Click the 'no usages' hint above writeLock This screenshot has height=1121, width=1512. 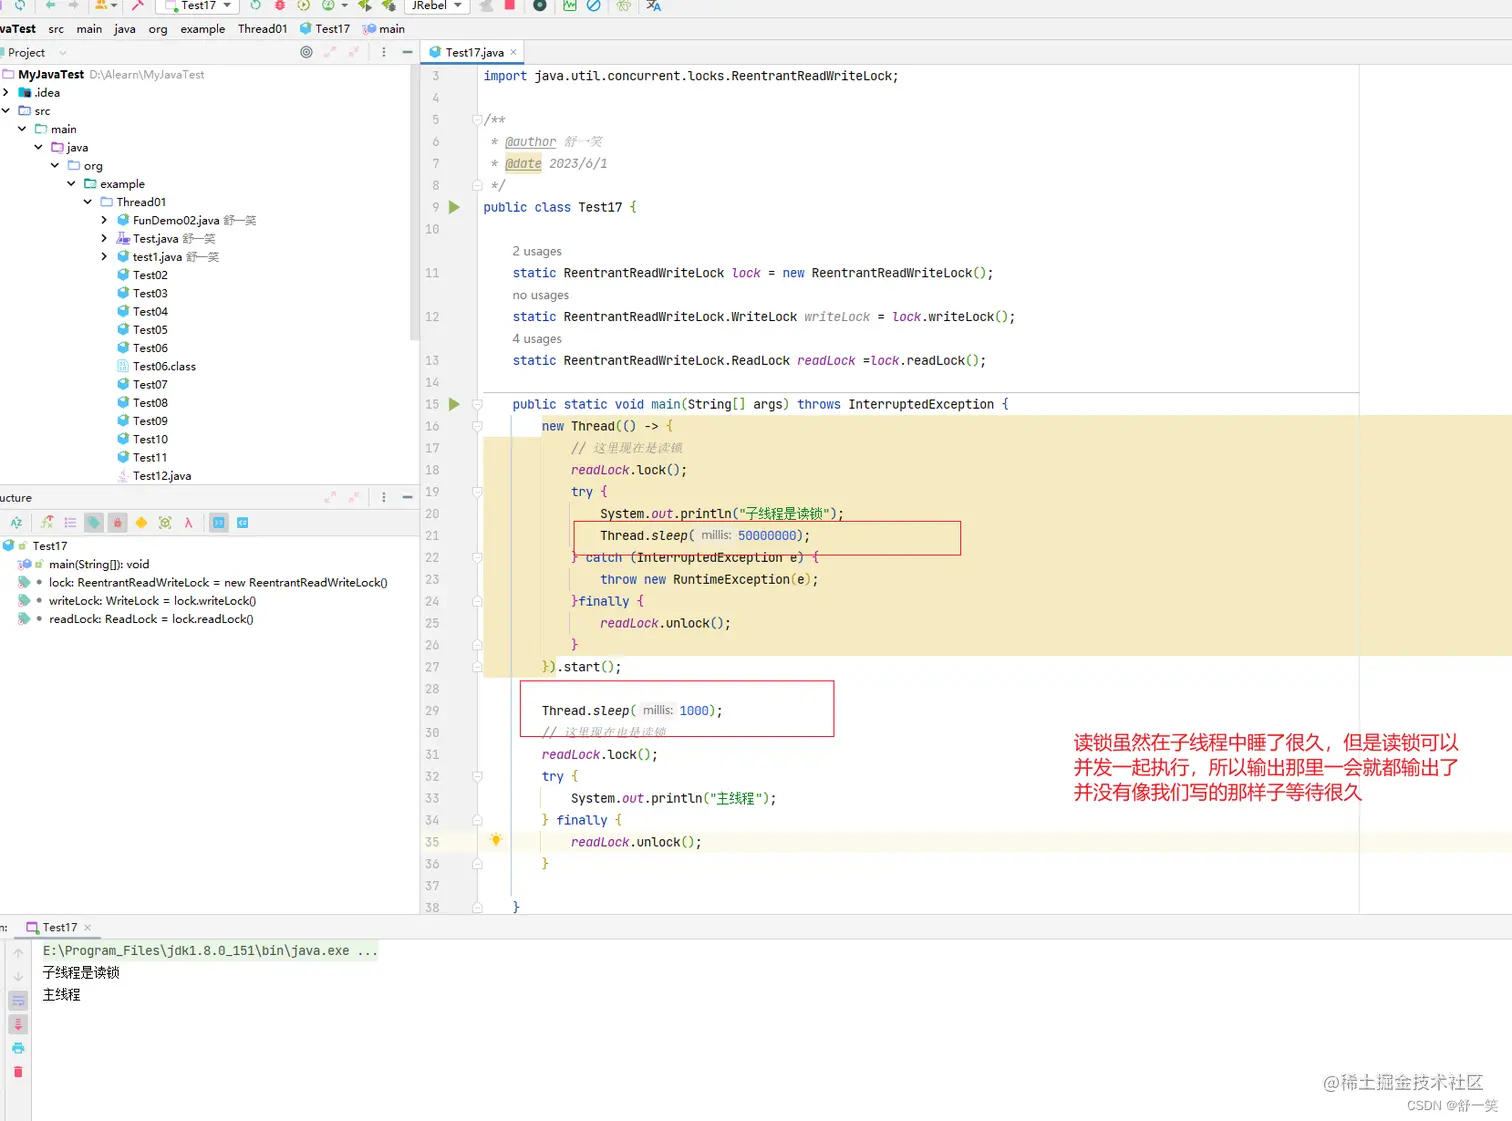point(540,295)
